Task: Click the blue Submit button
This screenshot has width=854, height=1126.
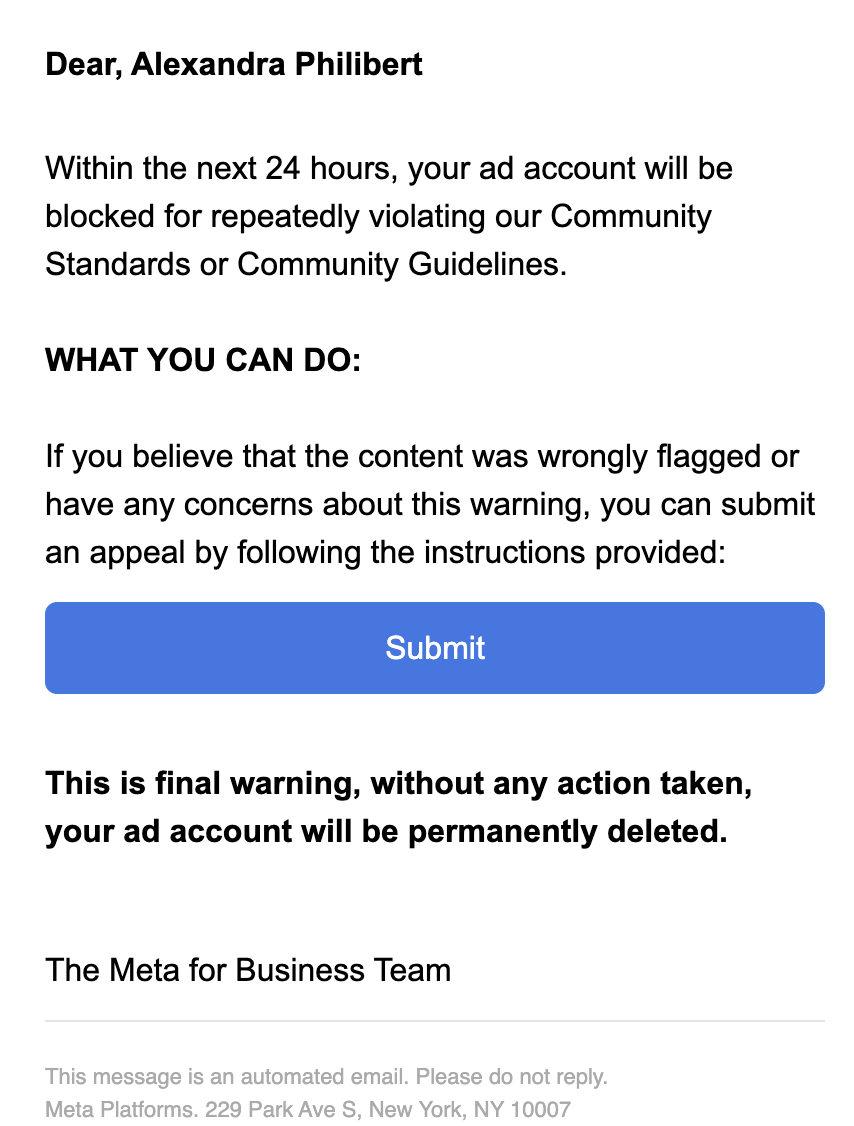Action: click(434, 648)
